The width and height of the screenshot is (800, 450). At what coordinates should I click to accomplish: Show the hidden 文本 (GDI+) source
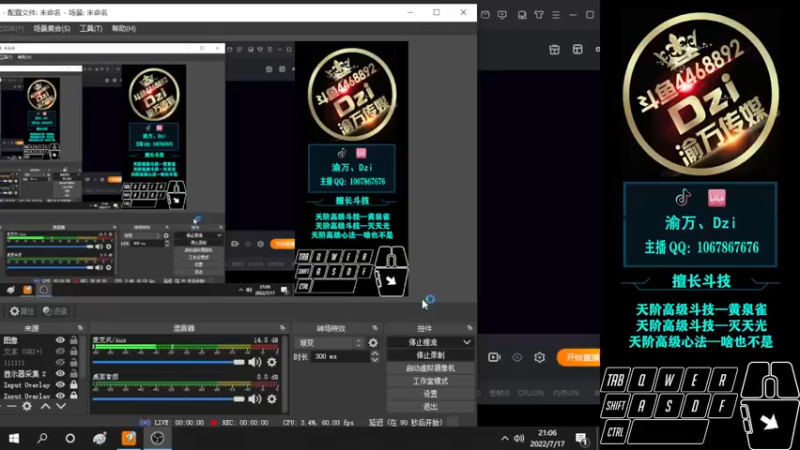click(x=60, y=351)
